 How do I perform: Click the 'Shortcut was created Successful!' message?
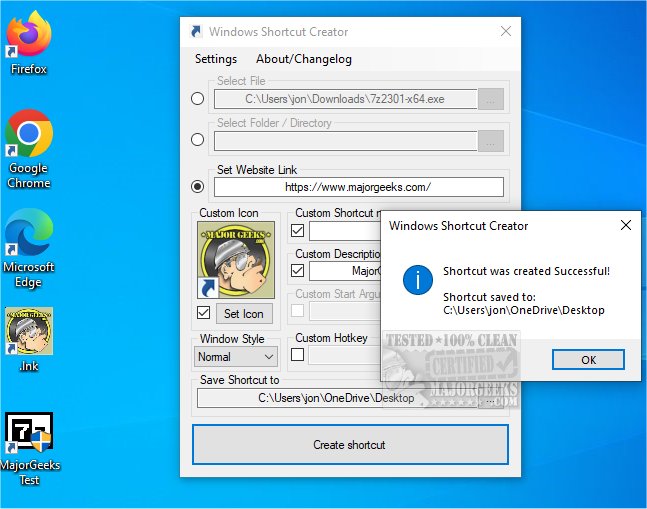526,271
